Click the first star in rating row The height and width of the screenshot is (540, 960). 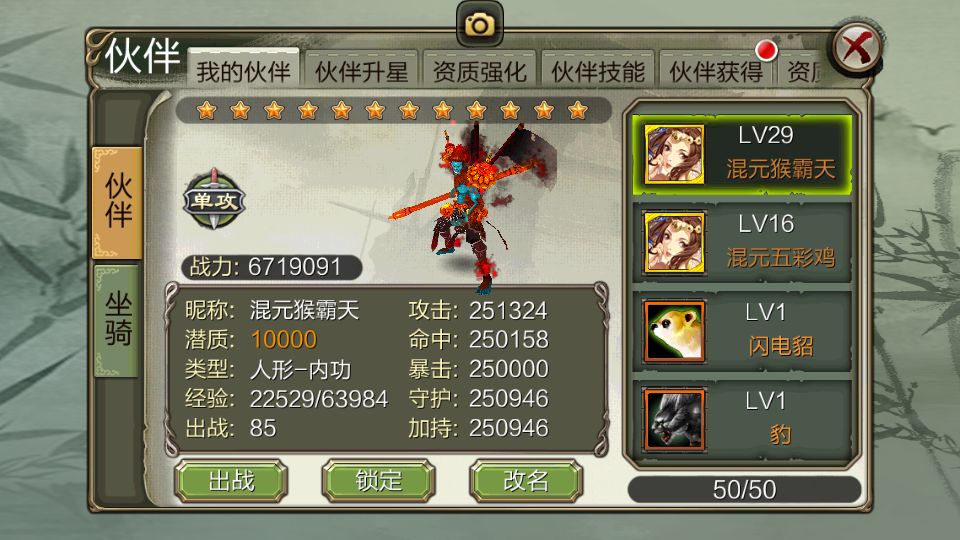207,110
